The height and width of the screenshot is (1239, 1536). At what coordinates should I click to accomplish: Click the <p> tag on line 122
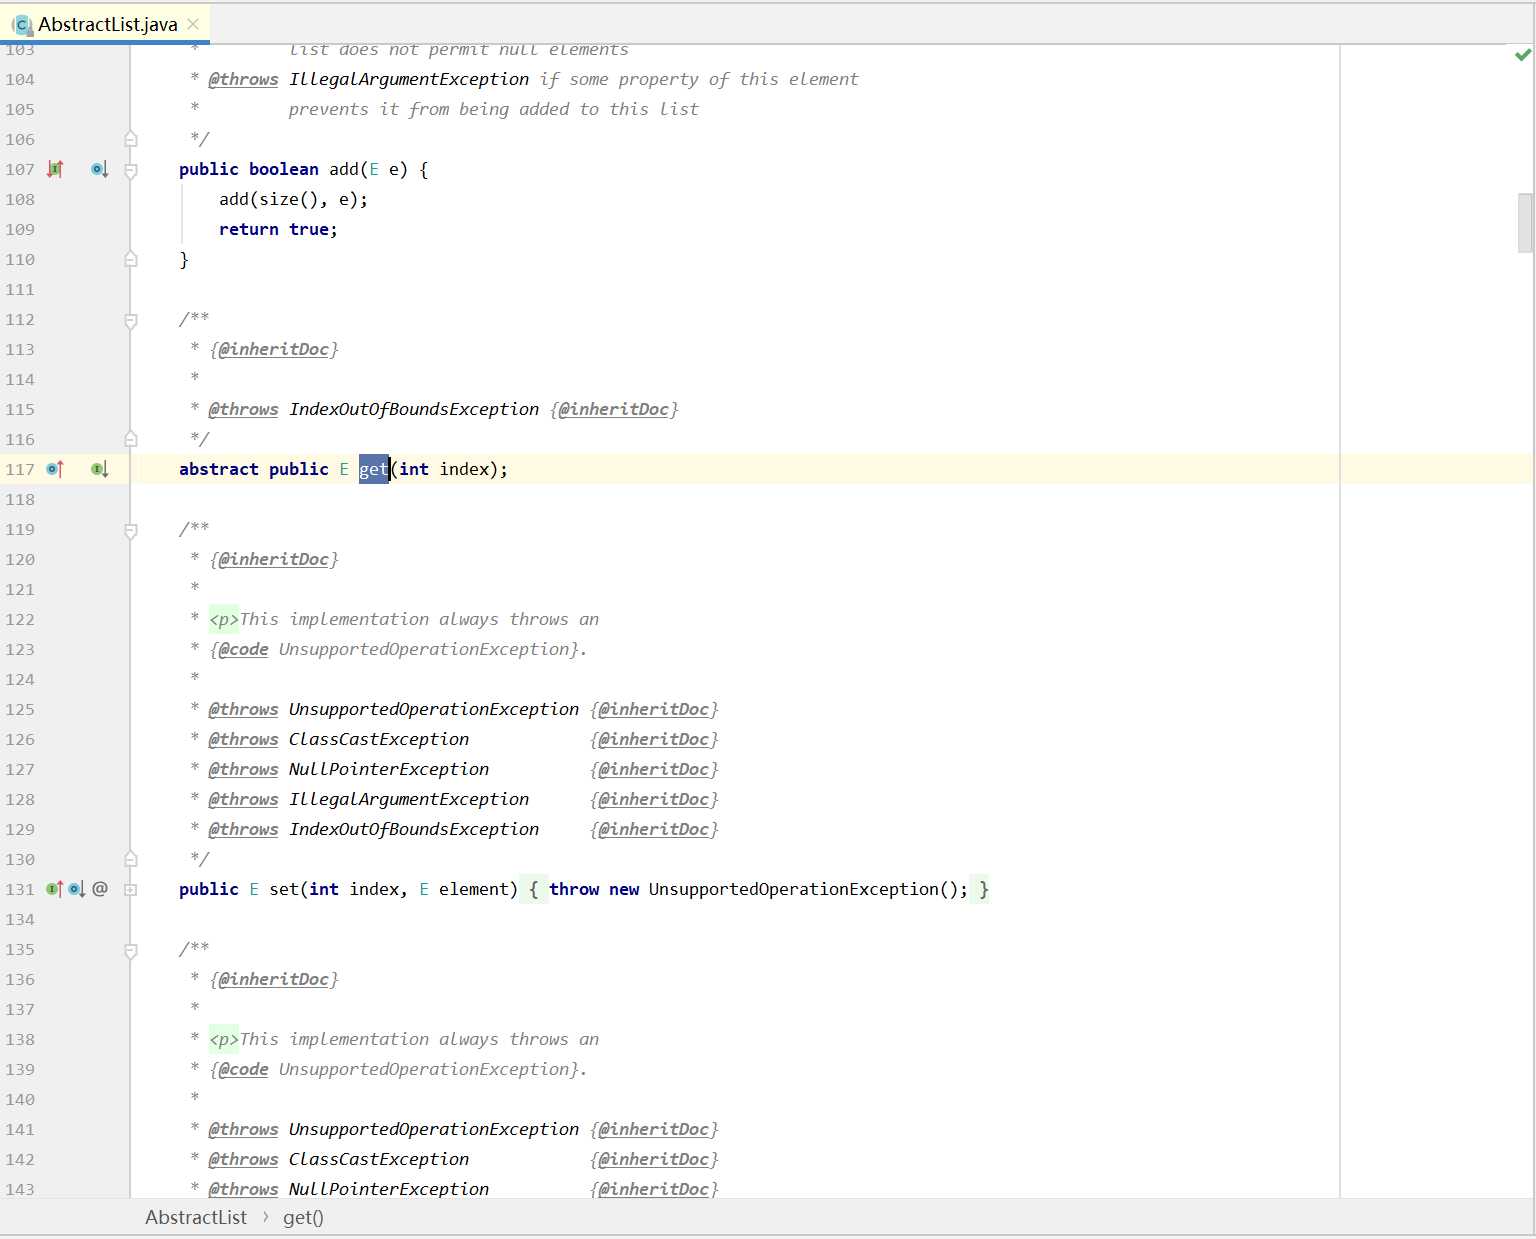224,620
